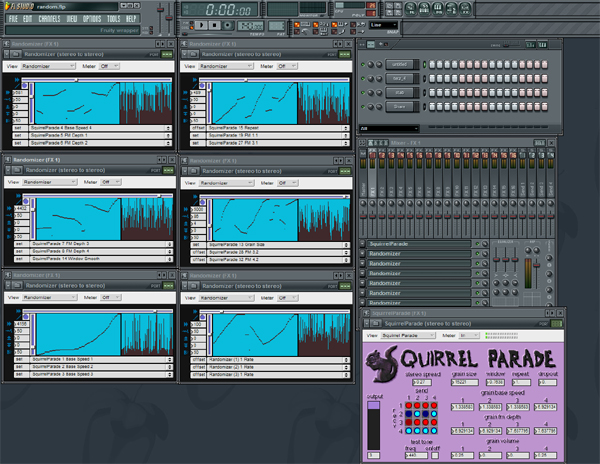Image resolution: width=600 pixels, height=464 pixels.
Task: Toggle first Randomizer slot enable LED in mixer
Action: pos(477,254)
